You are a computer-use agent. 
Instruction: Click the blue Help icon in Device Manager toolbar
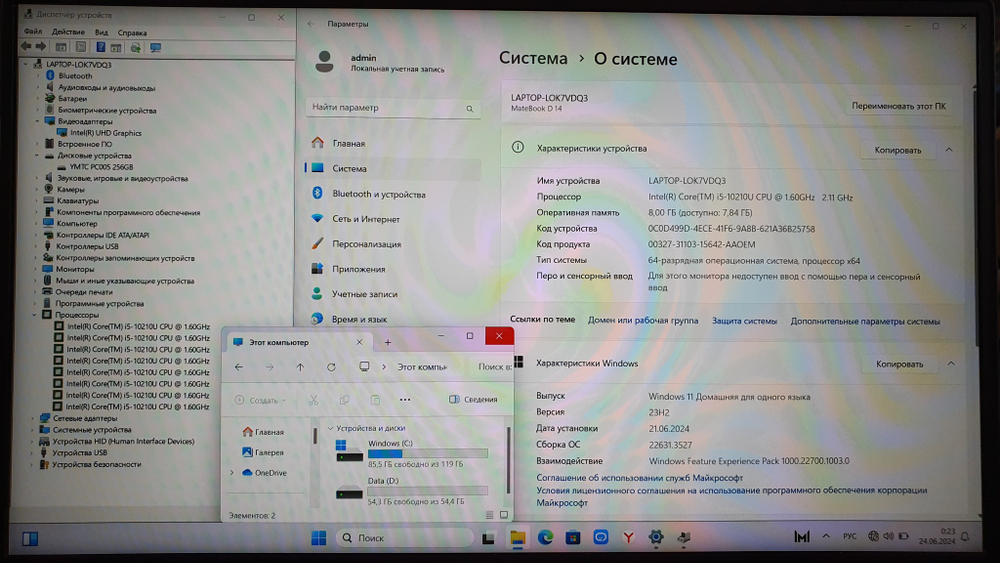pyautogui.click(x=100, y=47)
